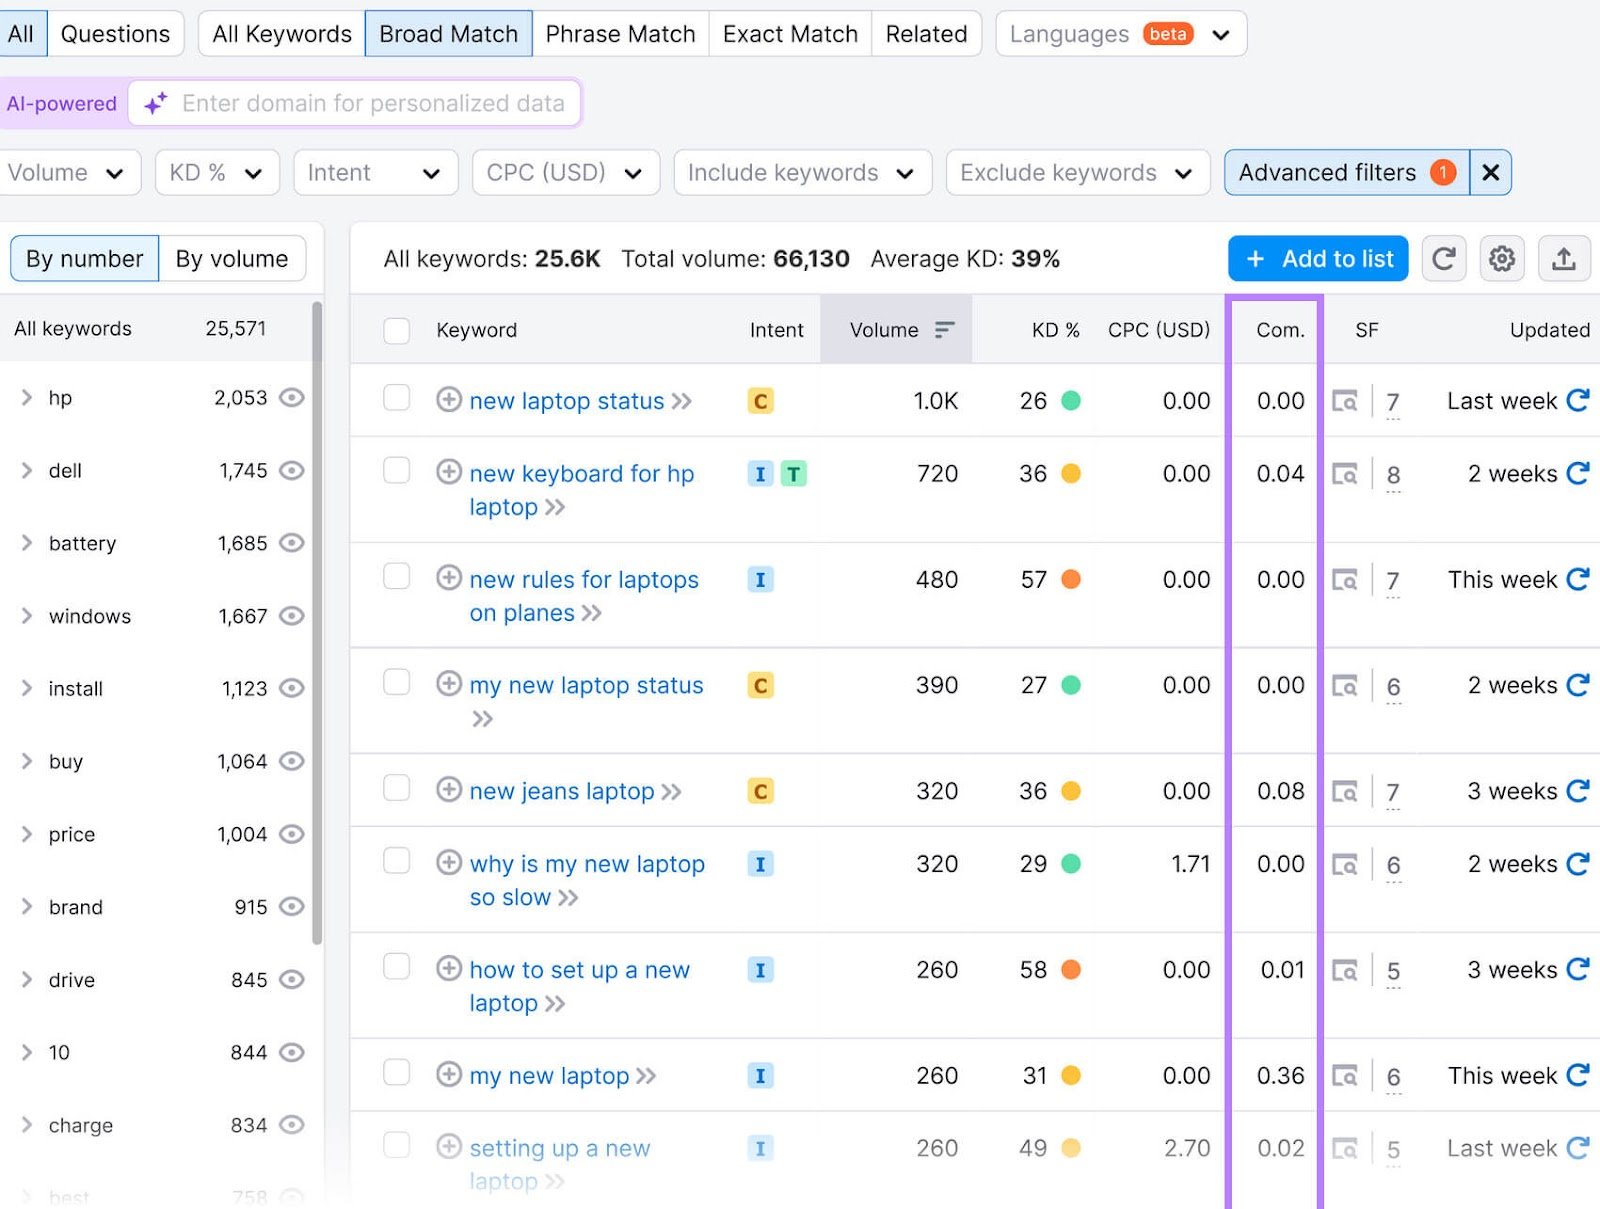Click the Add to list button
Viewport: 1600px width, 1209px height.
coord(1317,258)
